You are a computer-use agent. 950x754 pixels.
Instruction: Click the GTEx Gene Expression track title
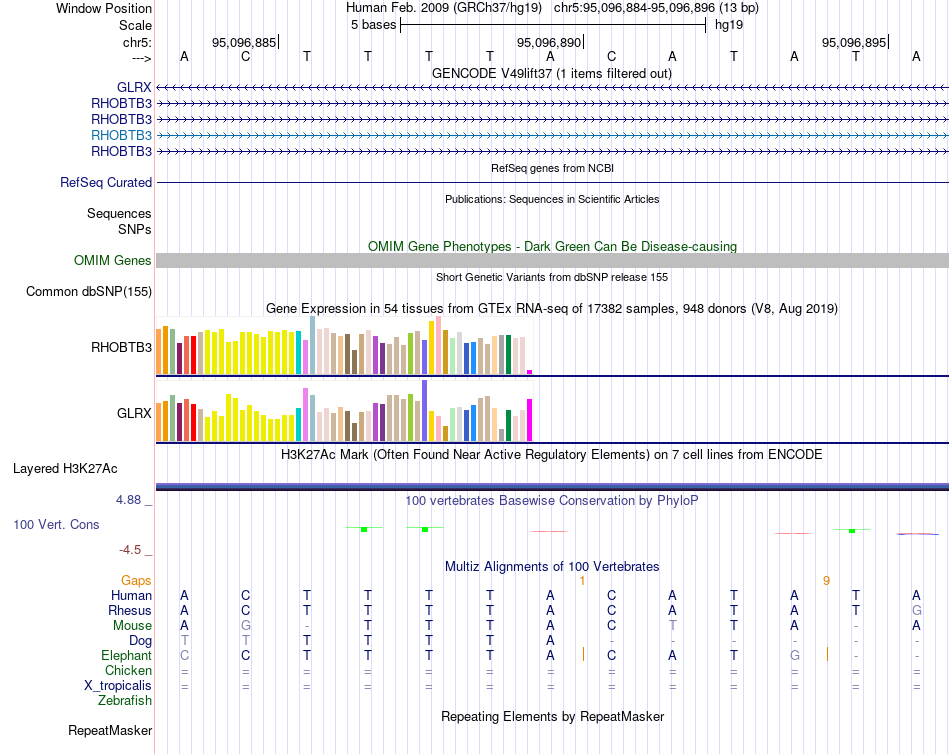coord(552,309)
